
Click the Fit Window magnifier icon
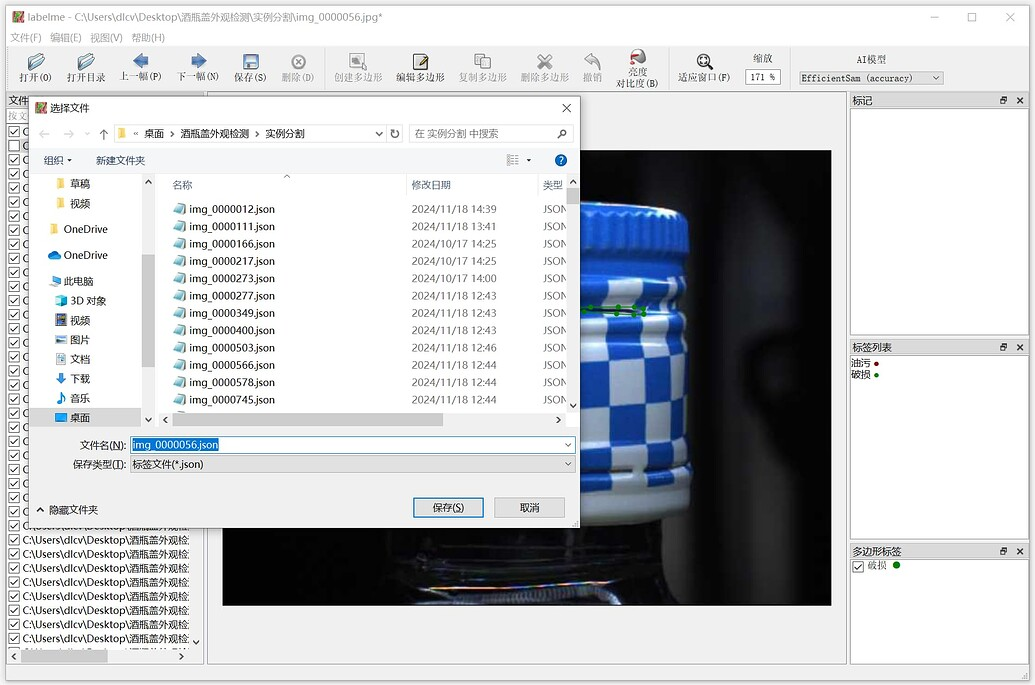click(x=704, y=61)
